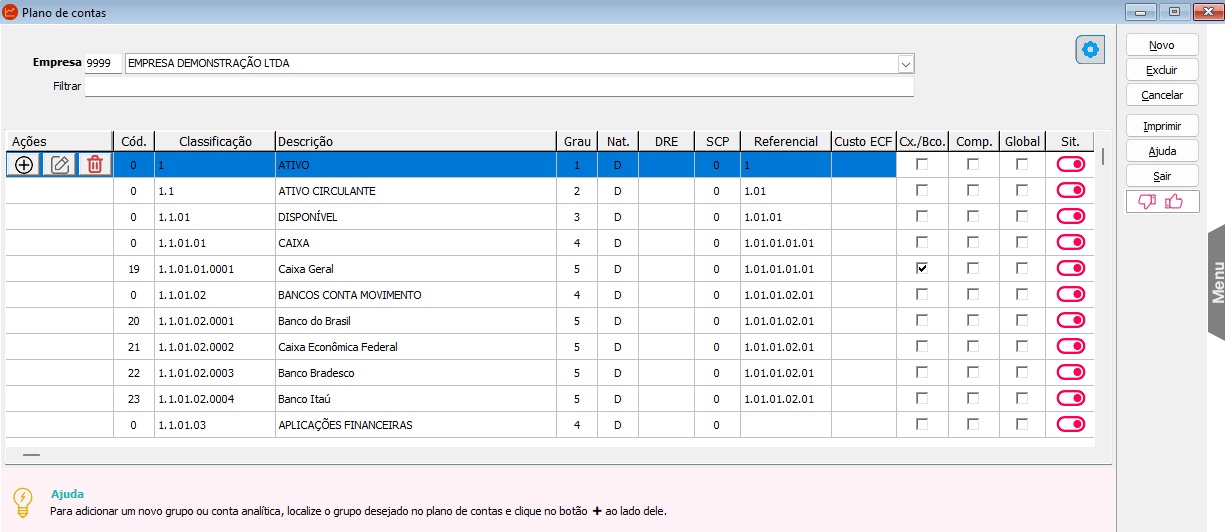This screenshot has height=532, width=1225.
Task: Click the thumbs up feedback icon
Action: (1174, 202)
